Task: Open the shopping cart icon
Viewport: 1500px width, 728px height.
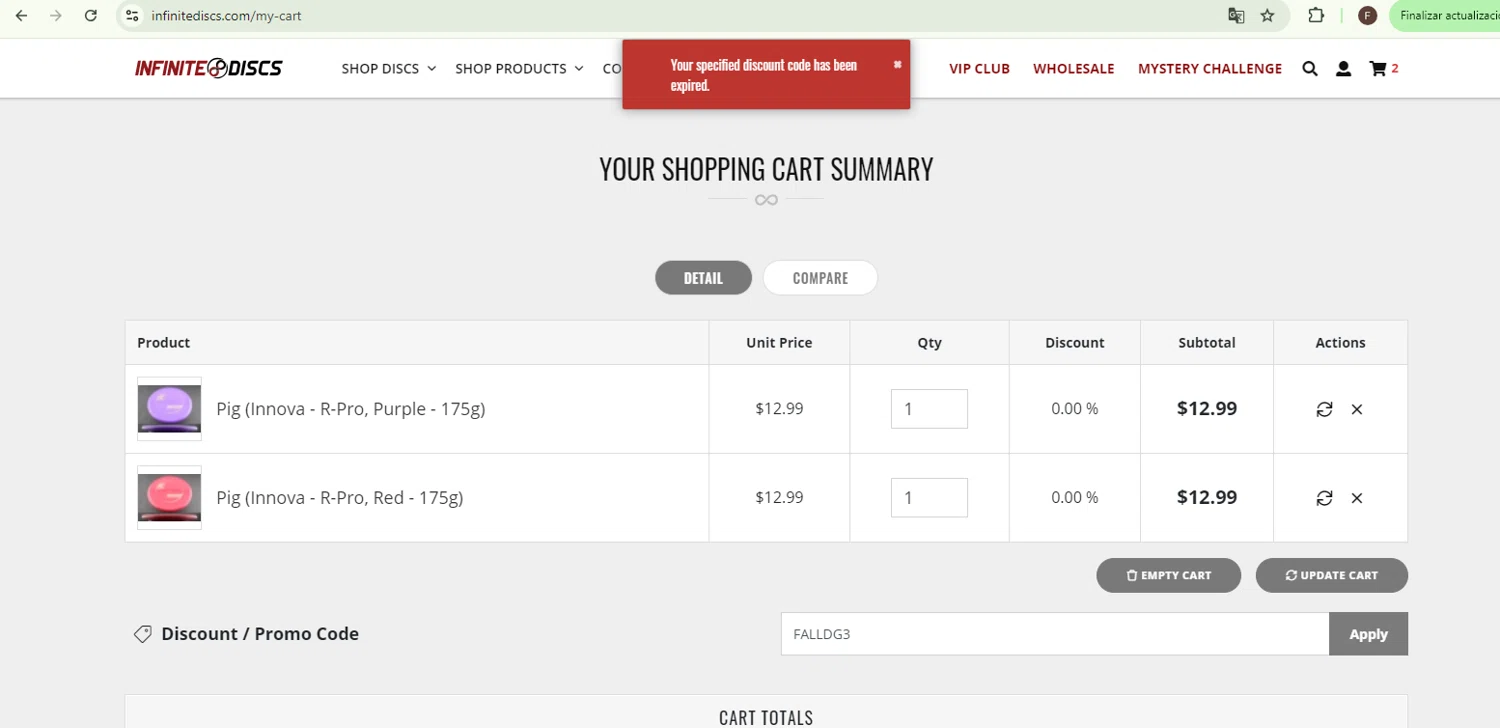Action: click(x=1378, y=69)
